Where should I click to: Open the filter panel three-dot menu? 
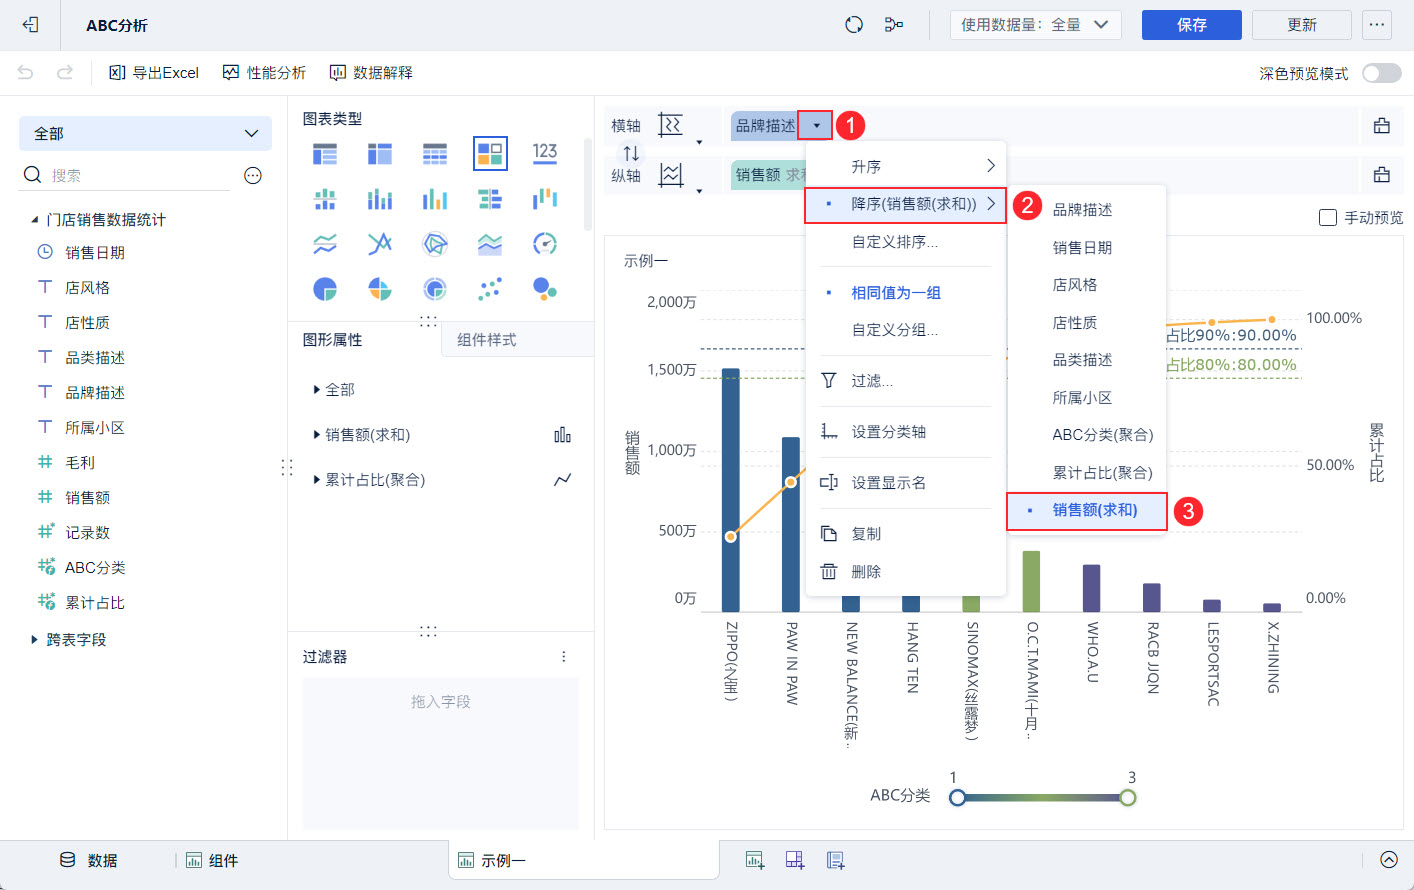tap(564, 657)
